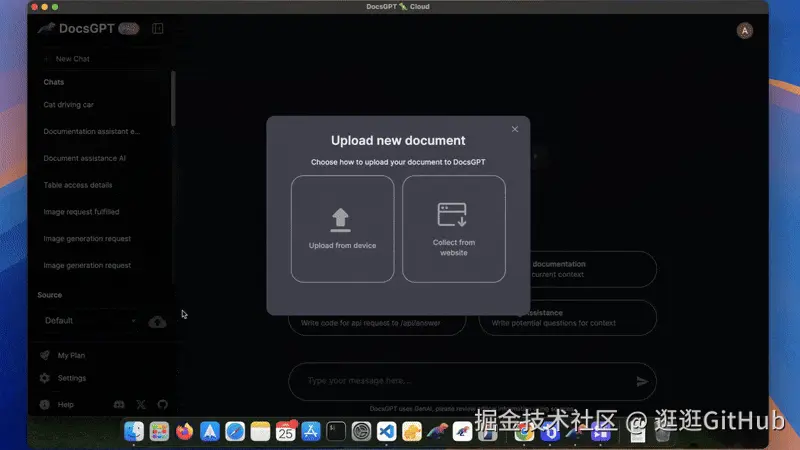
Task: Select the potential questions for context suggestion
Action: pos(567,318)
